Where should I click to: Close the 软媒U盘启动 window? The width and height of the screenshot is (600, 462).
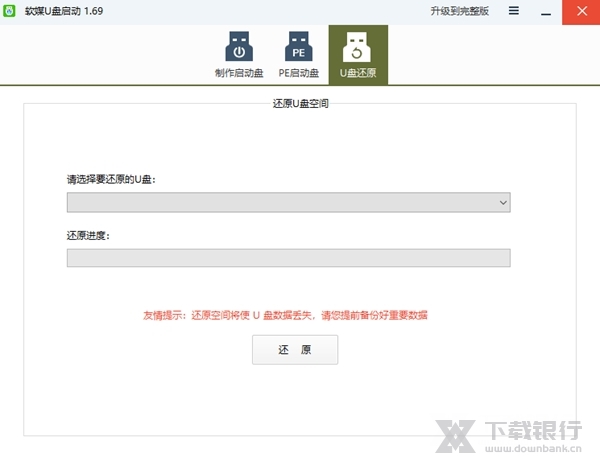click(581, 12)
